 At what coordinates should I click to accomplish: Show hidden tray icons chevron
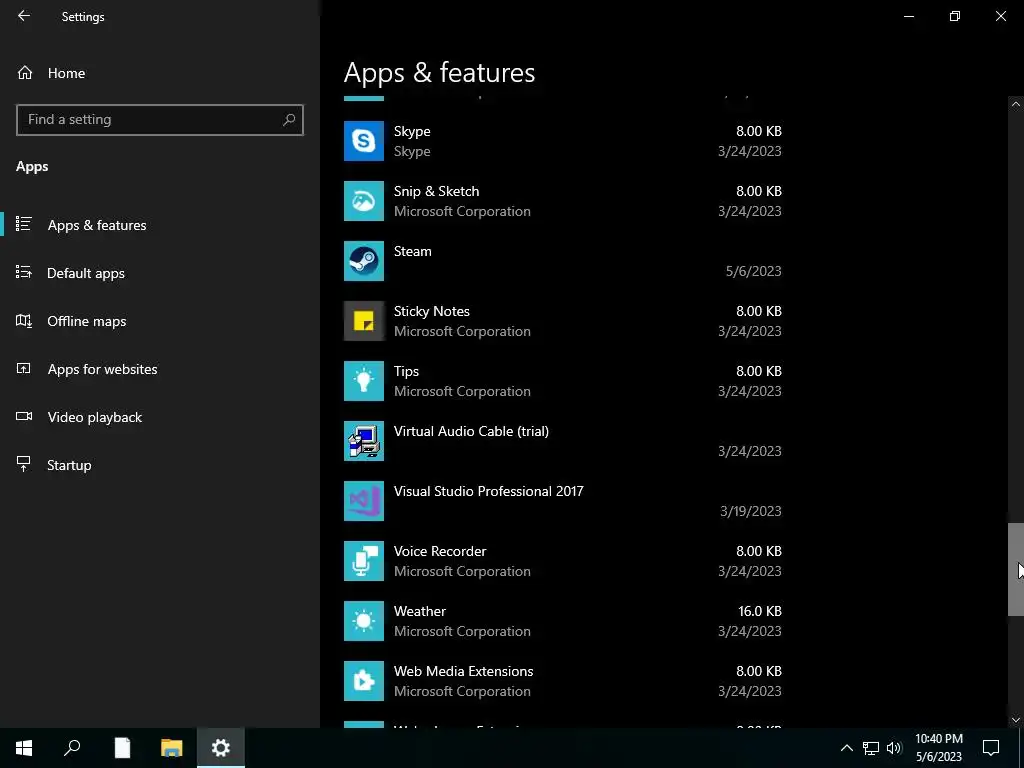pos(846,748)
